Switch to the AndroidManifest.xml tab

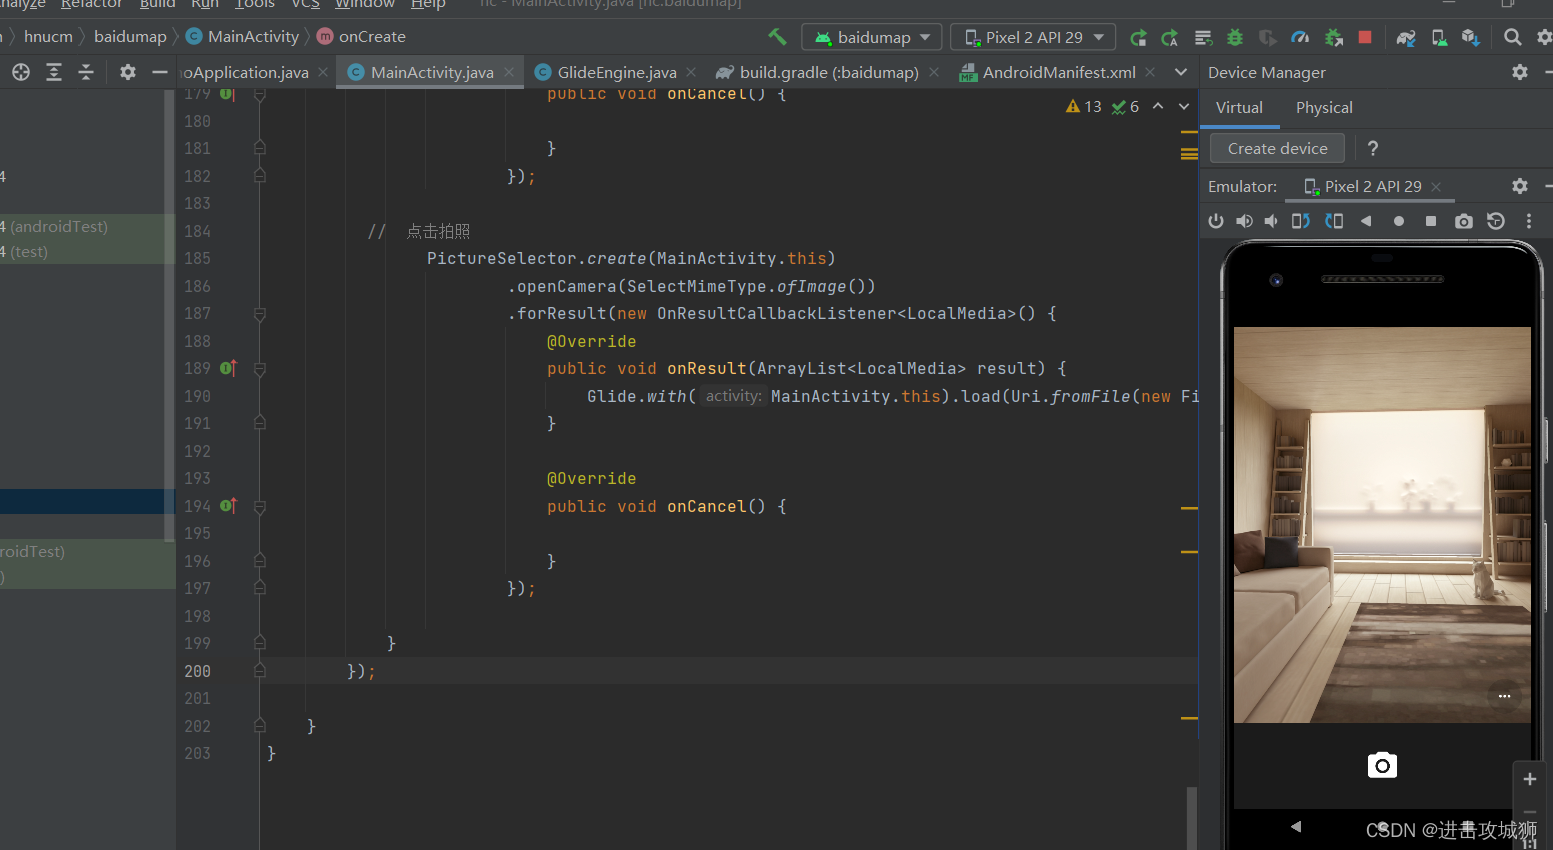(1059, 72)
